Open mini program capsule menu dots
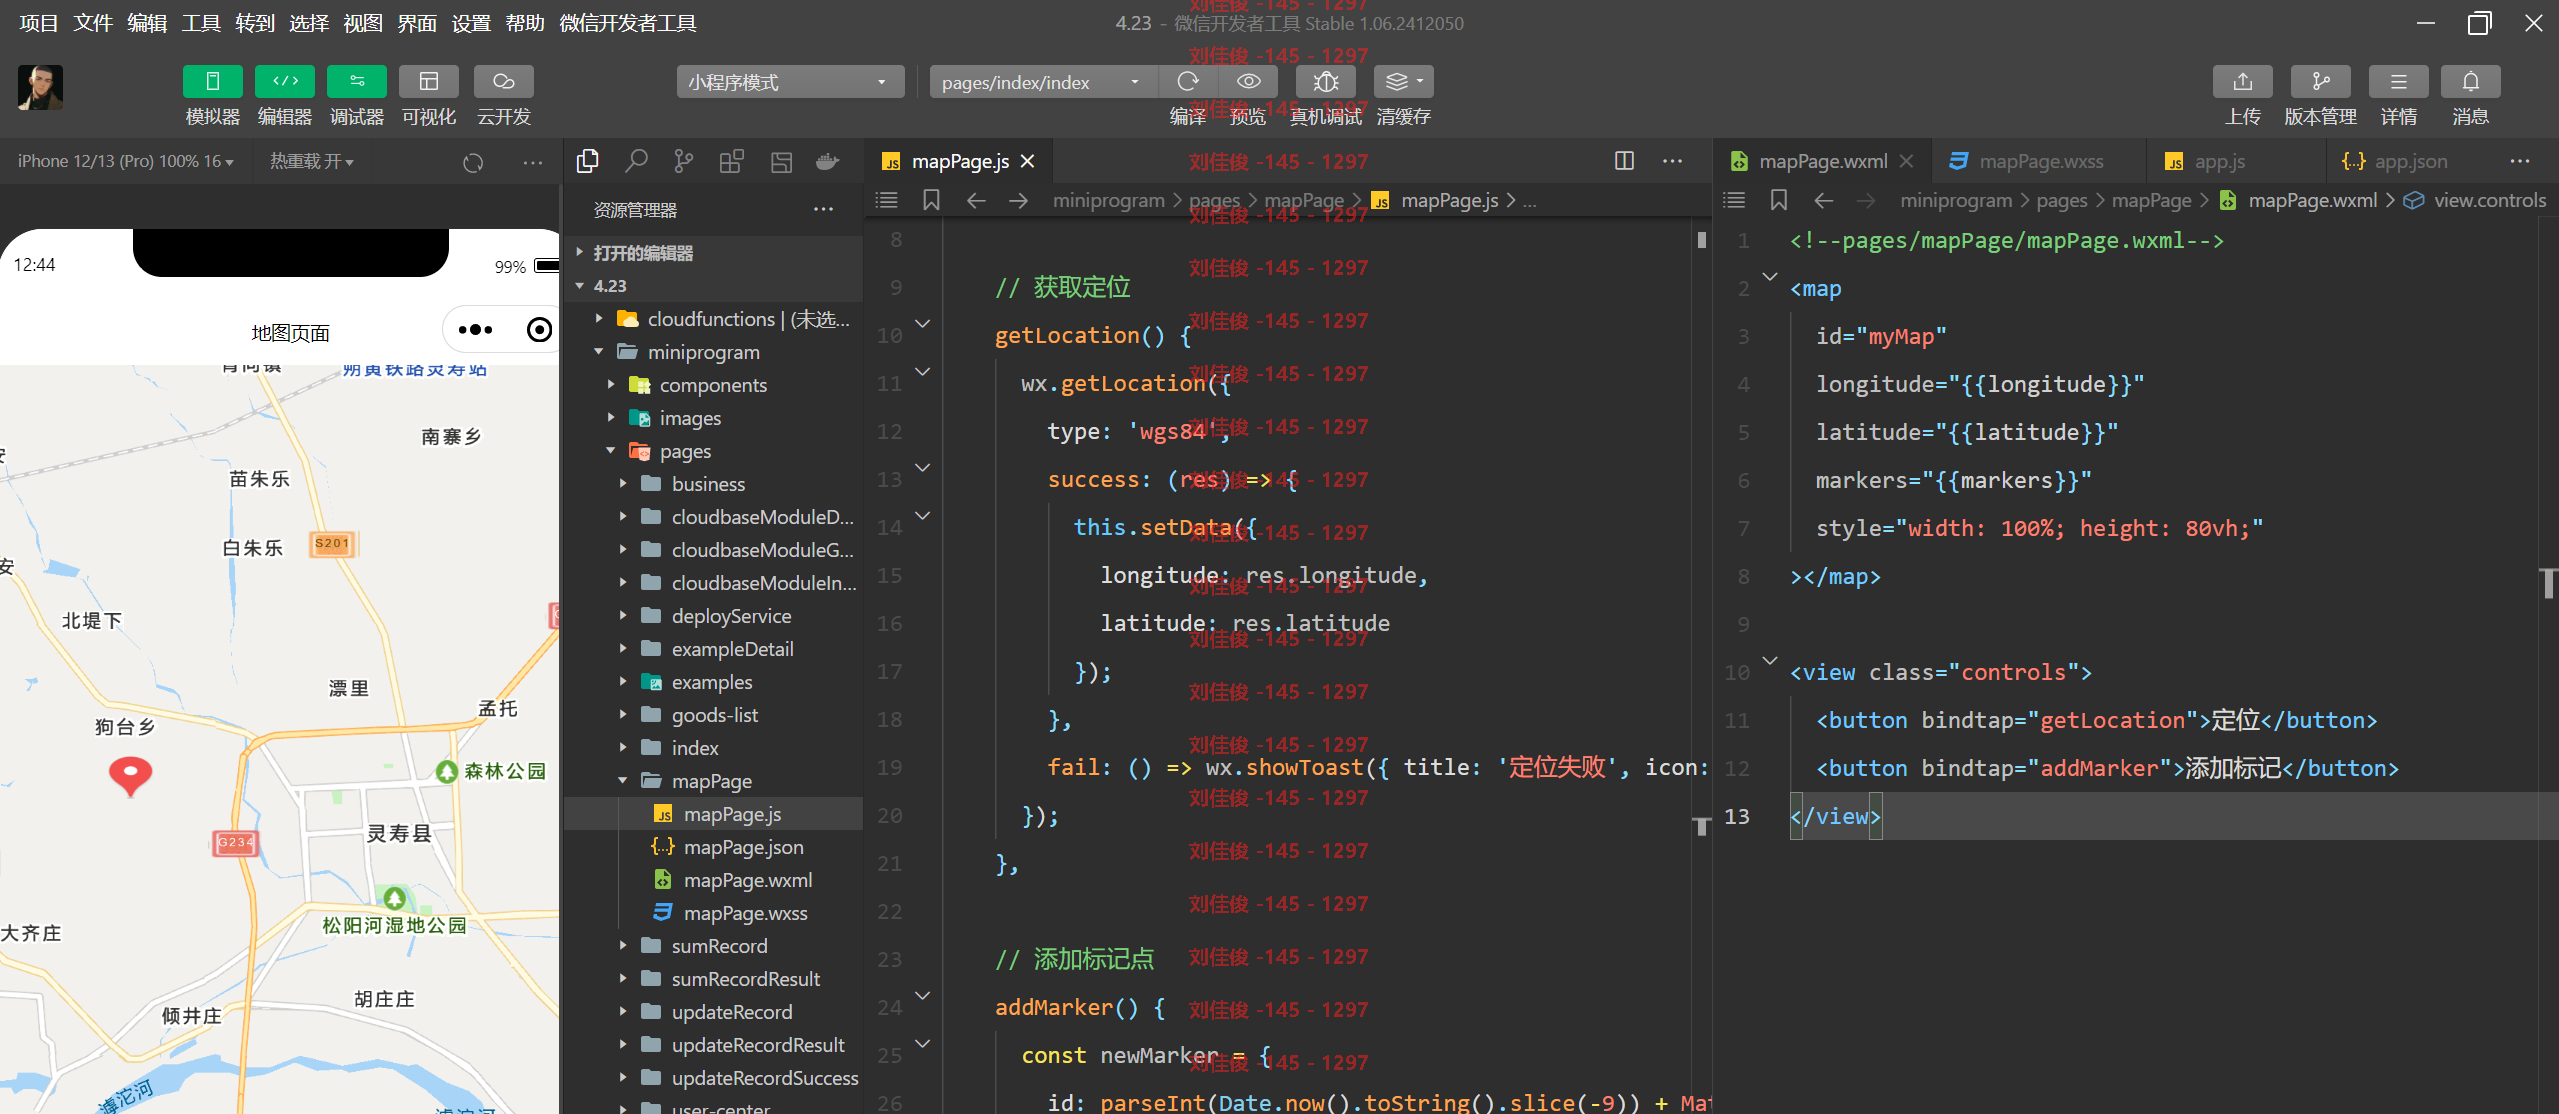2559x1114 pixels. (x=475, y=330)
